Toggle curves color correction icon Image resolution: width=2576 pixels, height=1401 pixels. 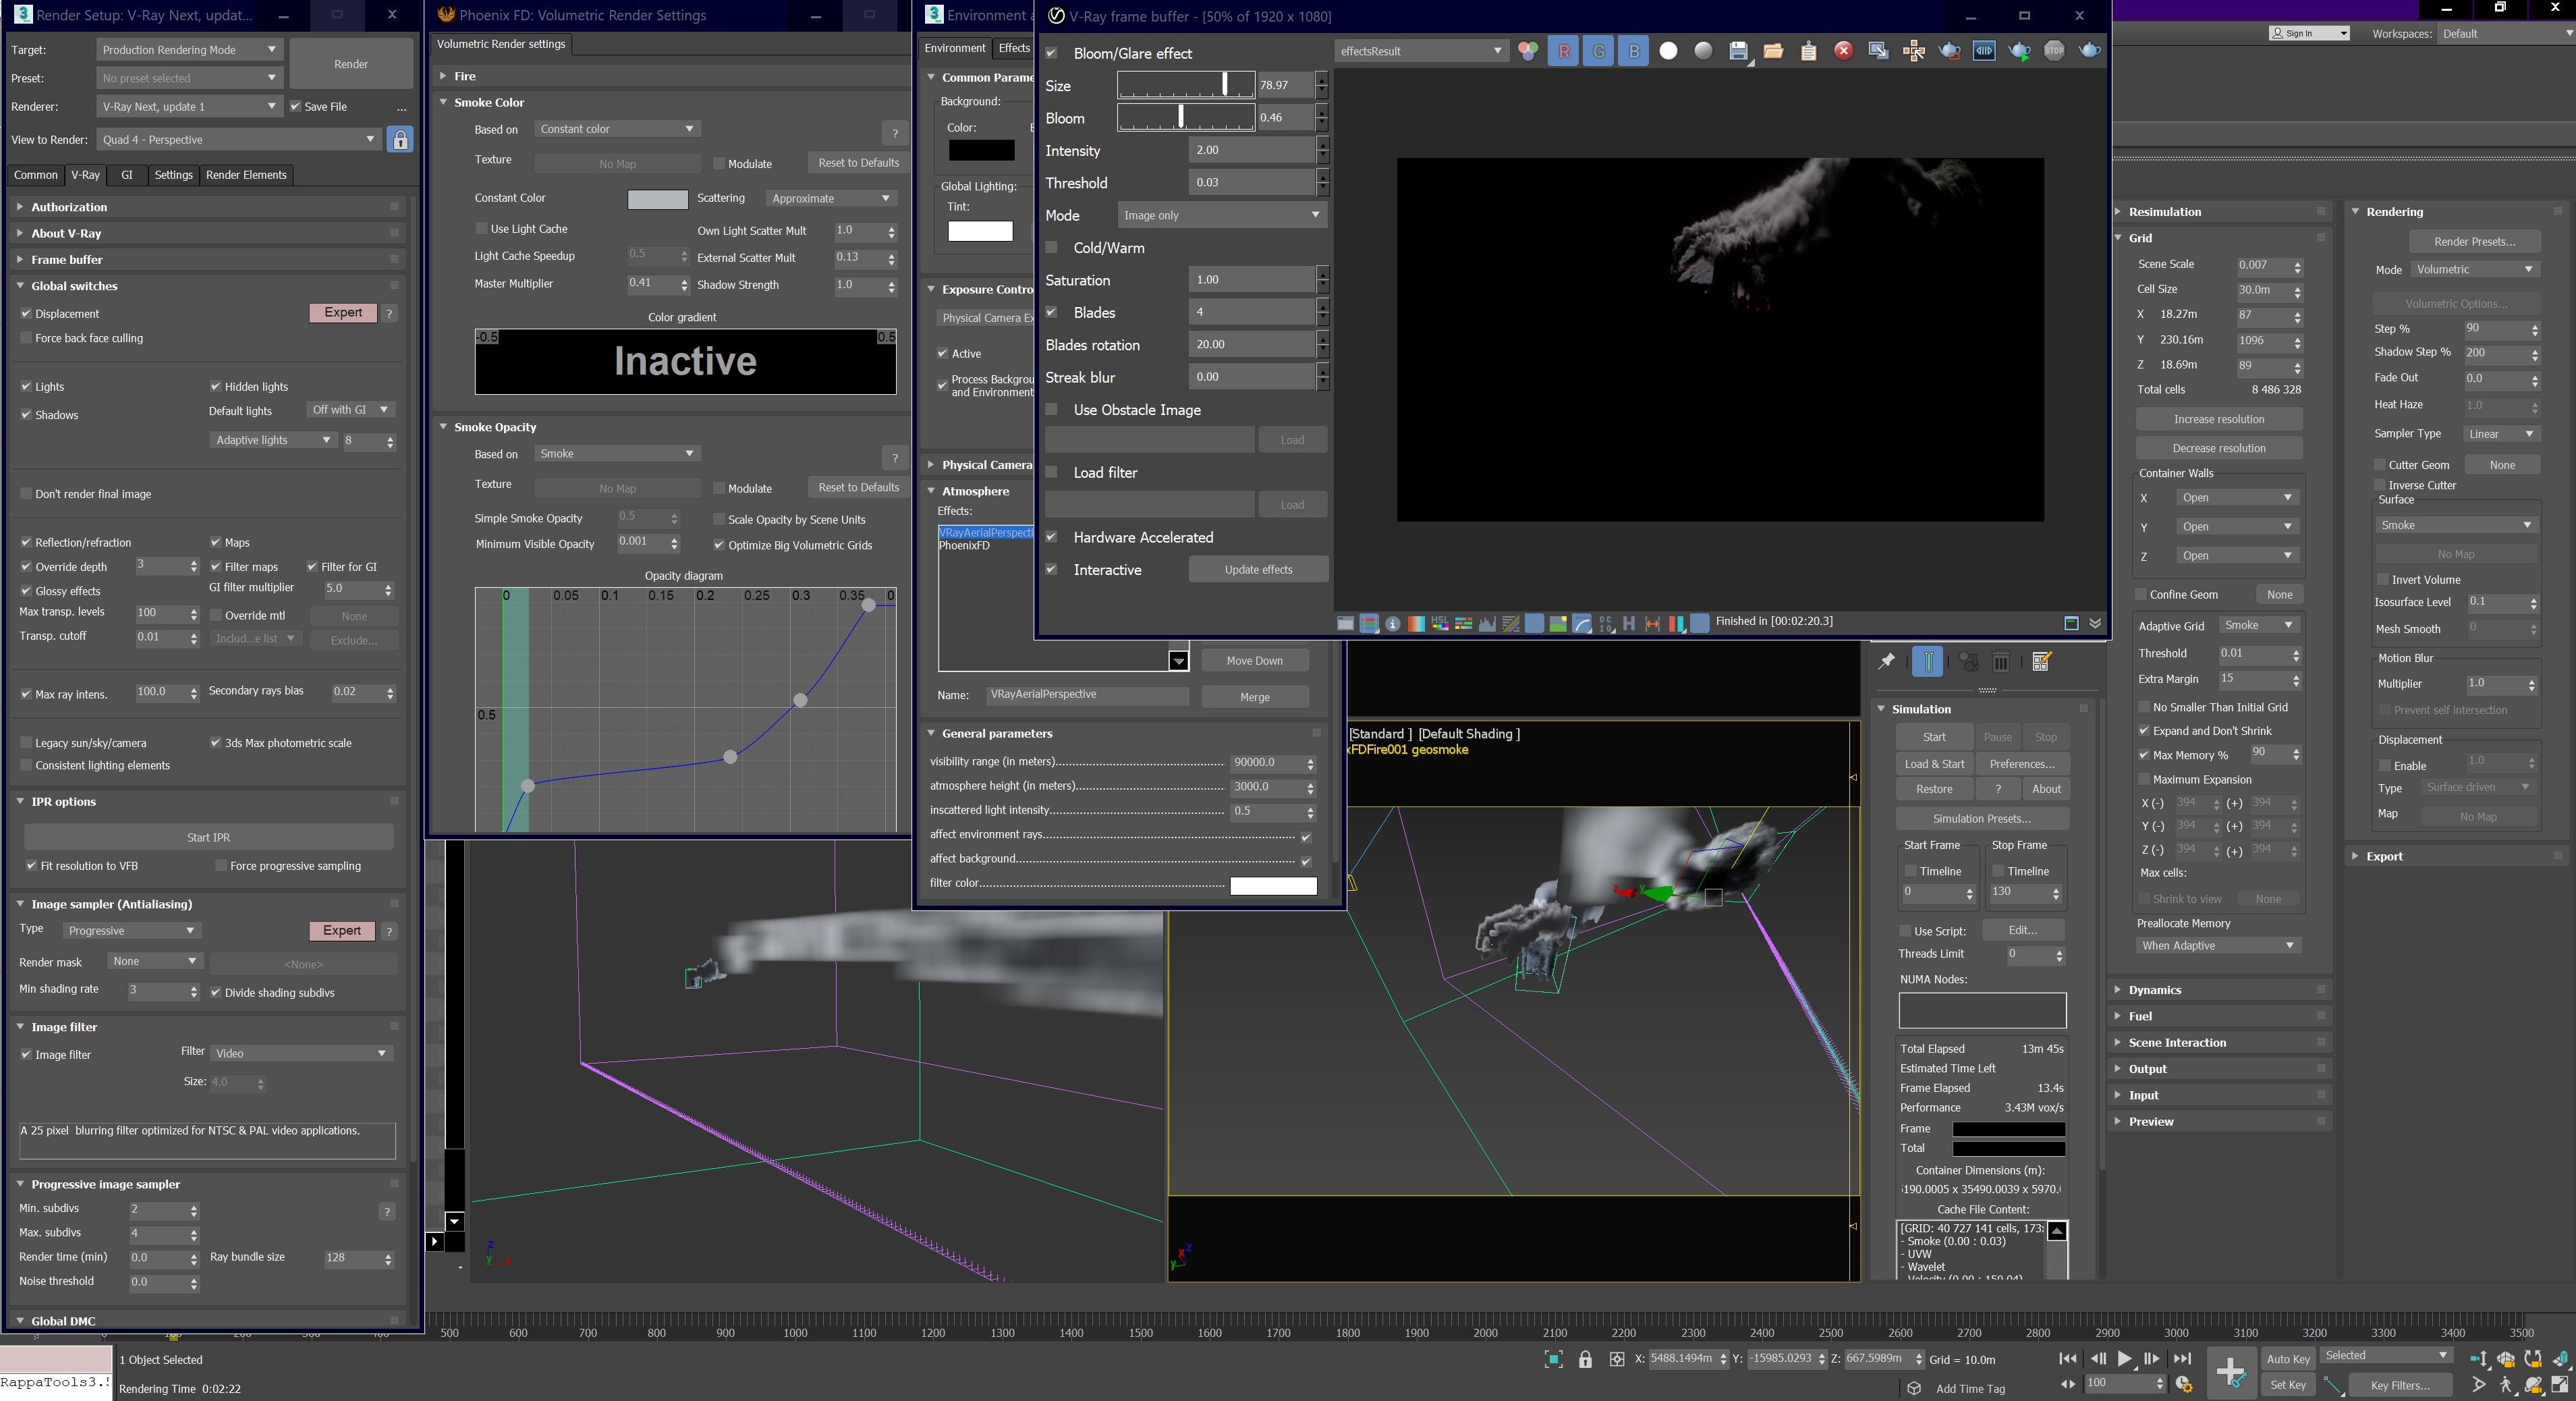click(1511, 624)
